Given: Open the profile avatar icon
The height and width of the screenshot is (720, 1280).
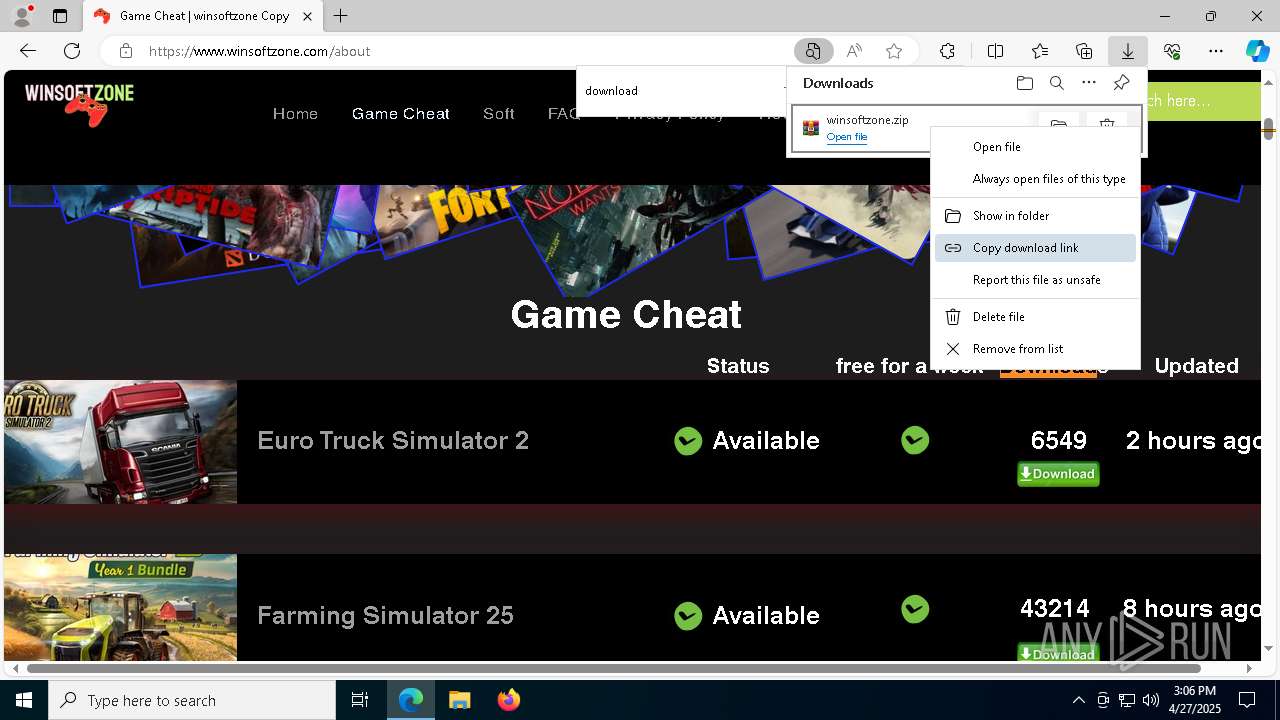Looking at the screenshot, I should click(22, 16).
